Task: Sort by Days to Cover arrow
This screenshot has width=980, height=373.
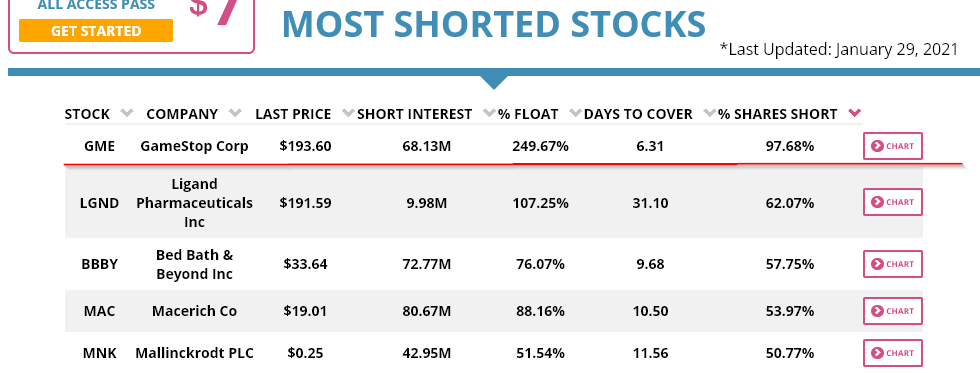Action: [x=709, y=113]
